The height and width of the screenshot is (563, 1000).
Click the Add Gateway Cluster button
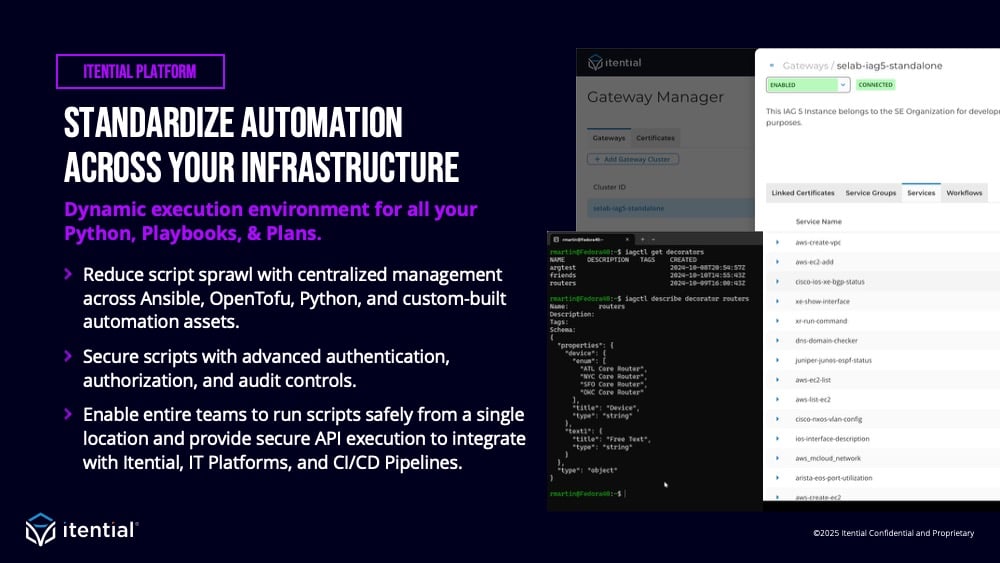(633, 159)
